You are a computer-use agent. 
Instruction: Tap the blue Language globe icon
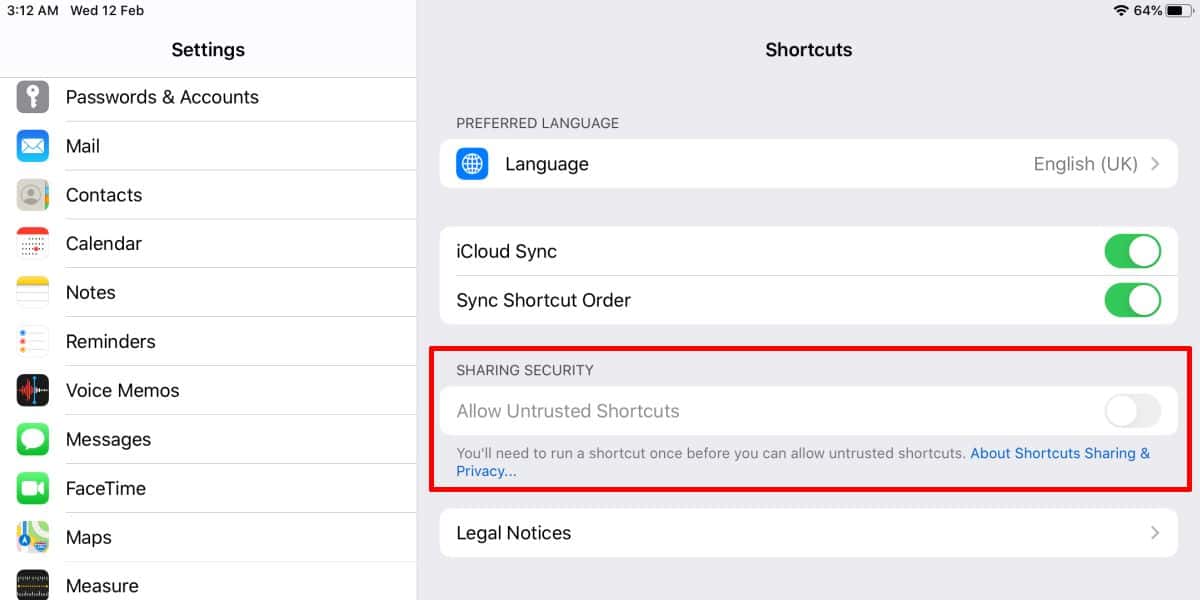pyautogui.click(x=472, y=164)
